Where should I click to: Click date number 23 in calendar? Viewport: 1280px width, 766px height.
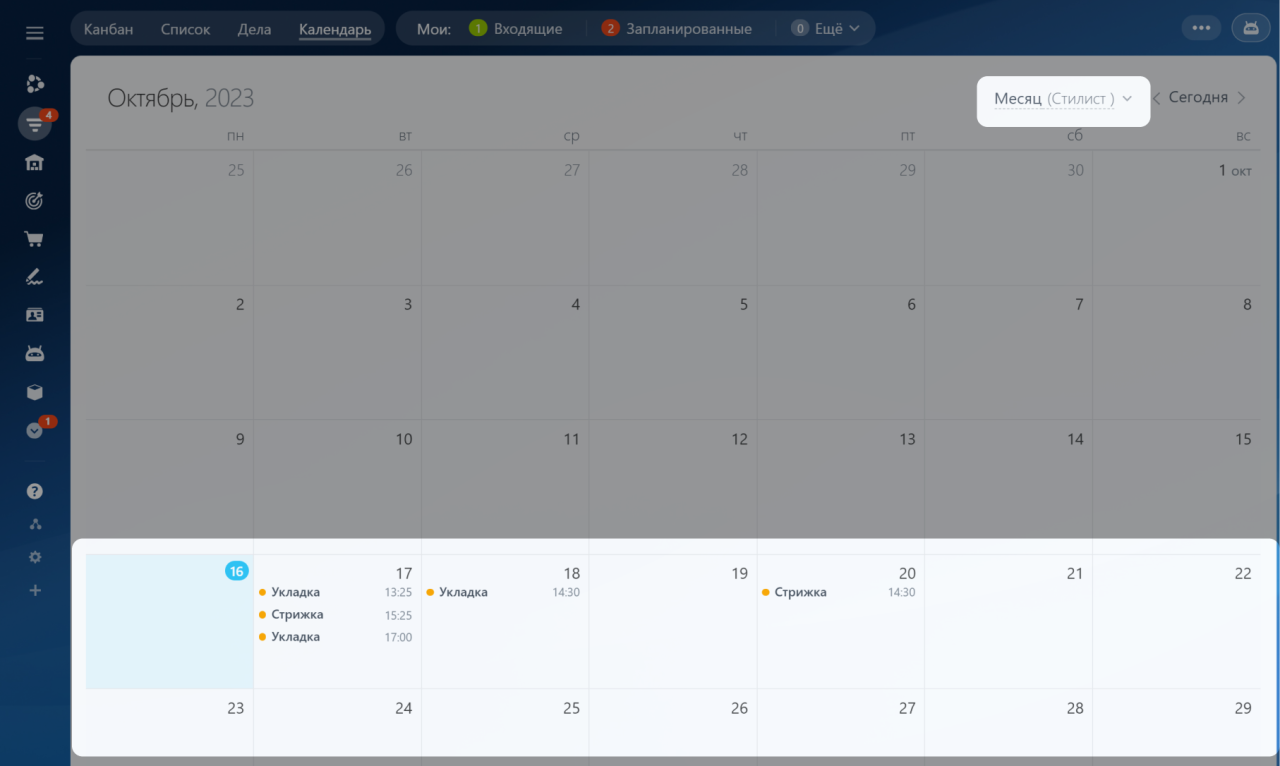(x=236, y=708)
